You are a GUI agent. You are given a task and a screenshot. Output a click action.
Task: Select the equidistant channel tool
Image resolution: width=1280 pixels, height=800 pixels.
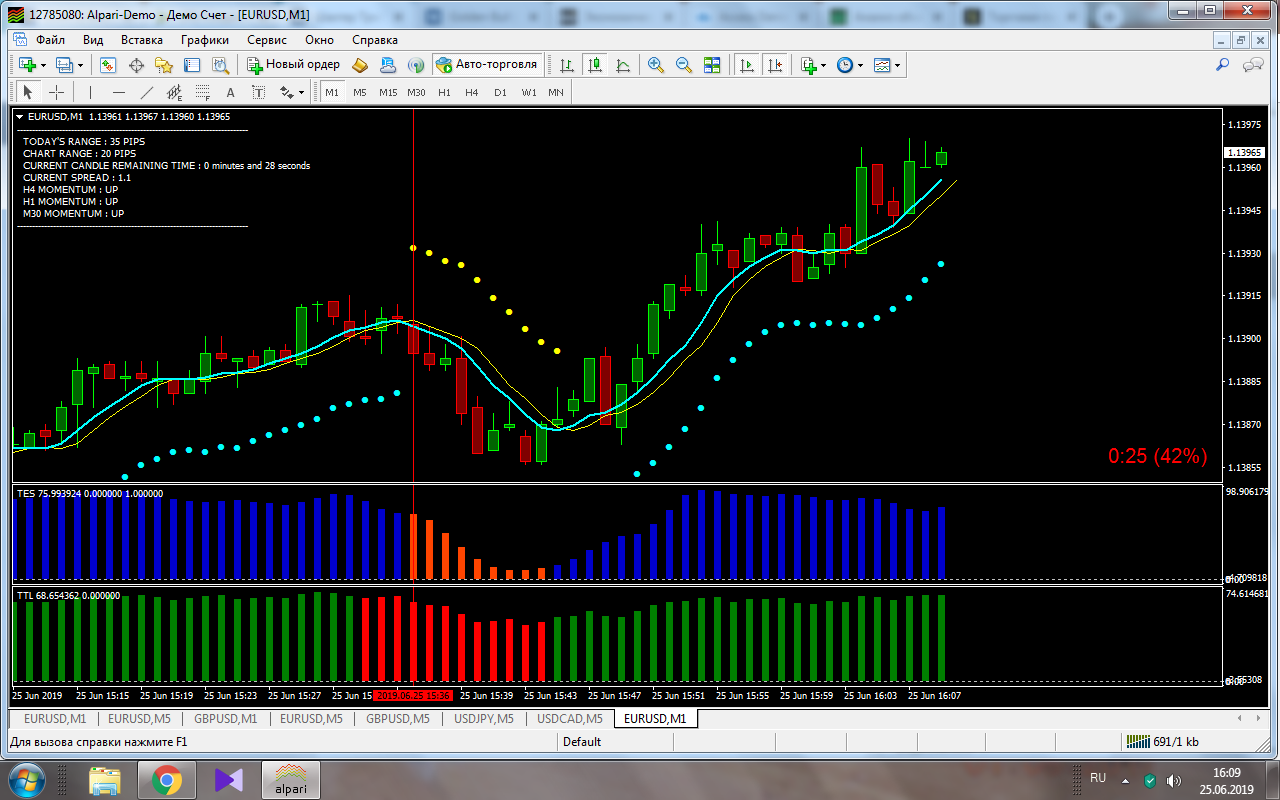pos(175,92)
